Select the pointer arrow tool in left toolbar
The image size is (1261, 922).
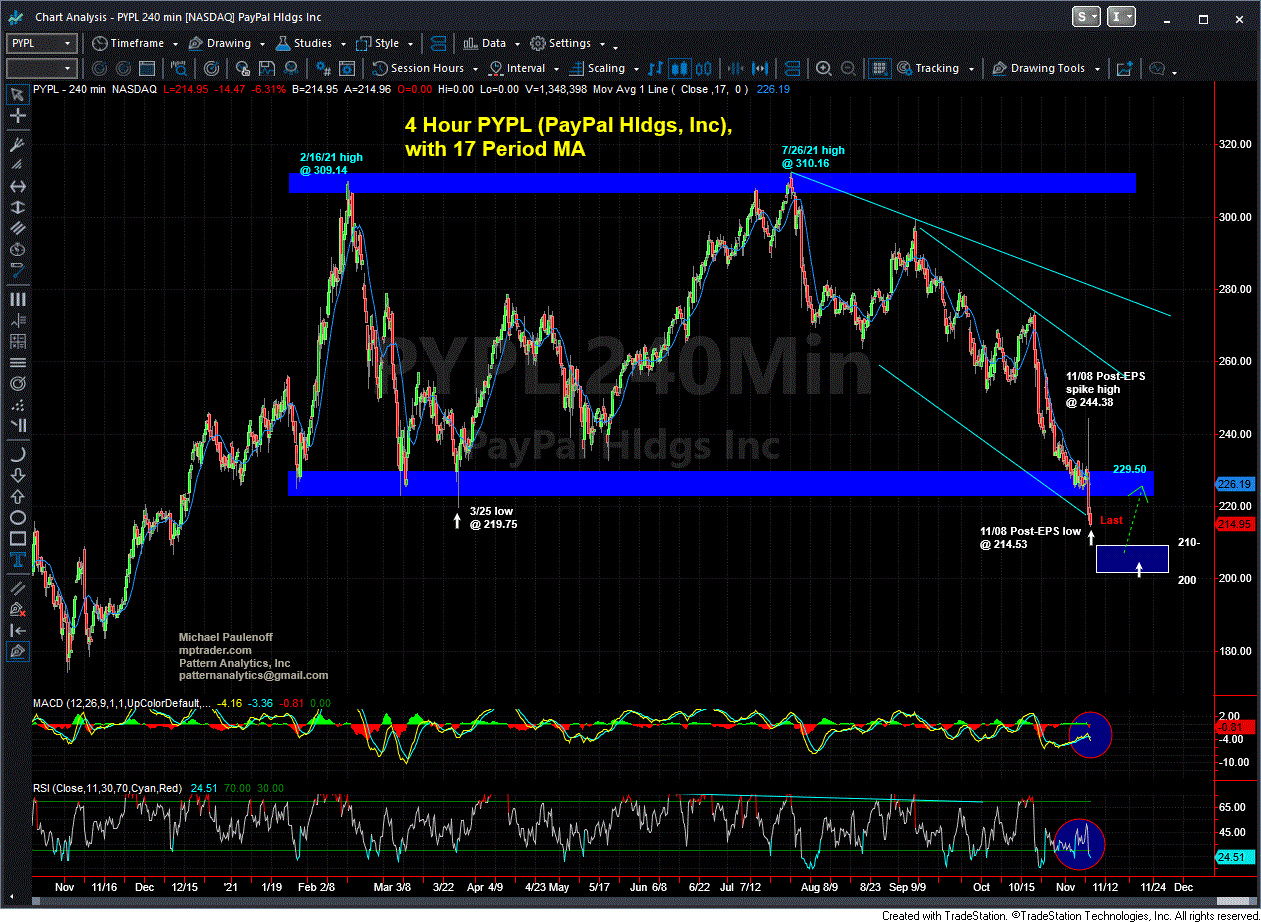pyautogui.click(x=18, y=95)
